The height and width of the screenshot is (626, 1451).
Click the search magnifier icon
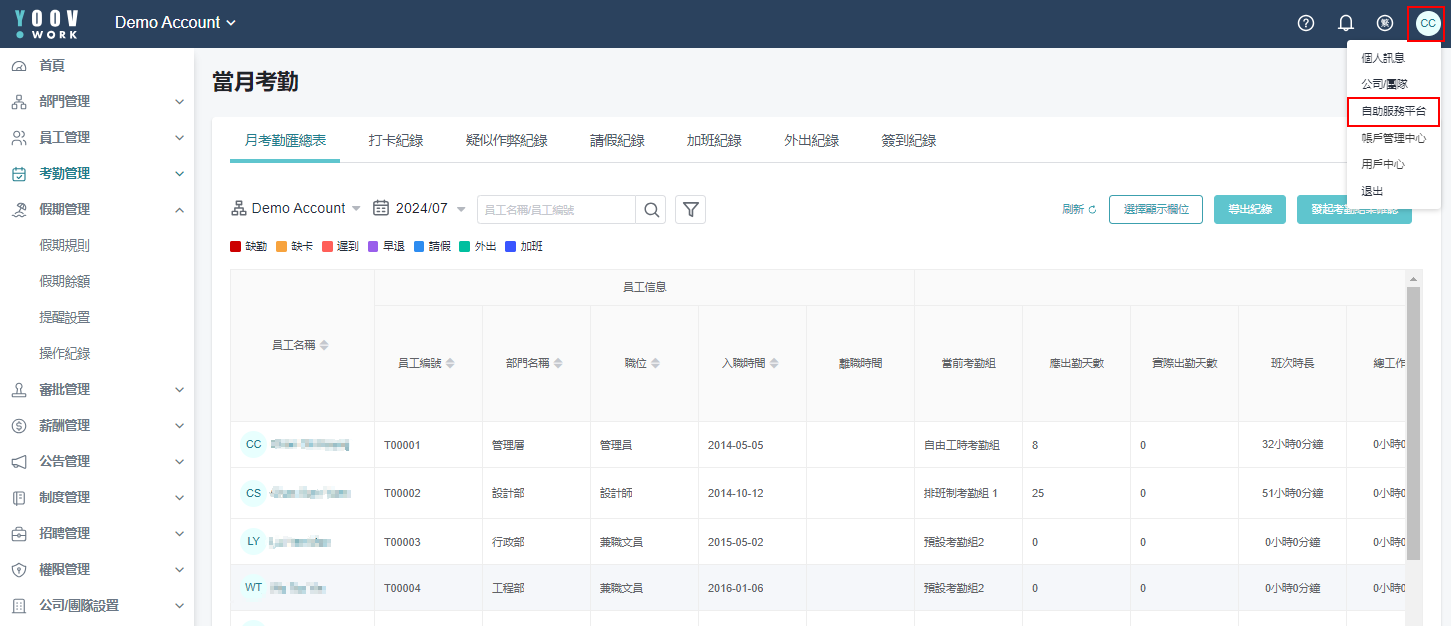[651, 209]
